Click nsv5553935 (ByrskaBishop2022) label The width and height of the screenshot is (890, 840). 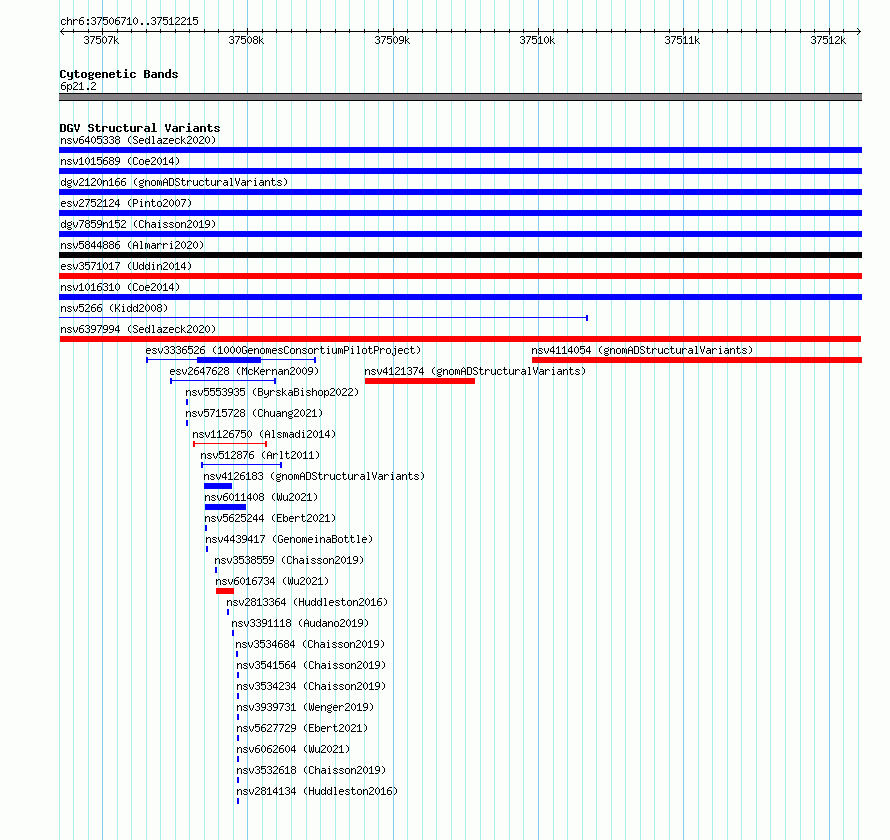tap(272, 392)
